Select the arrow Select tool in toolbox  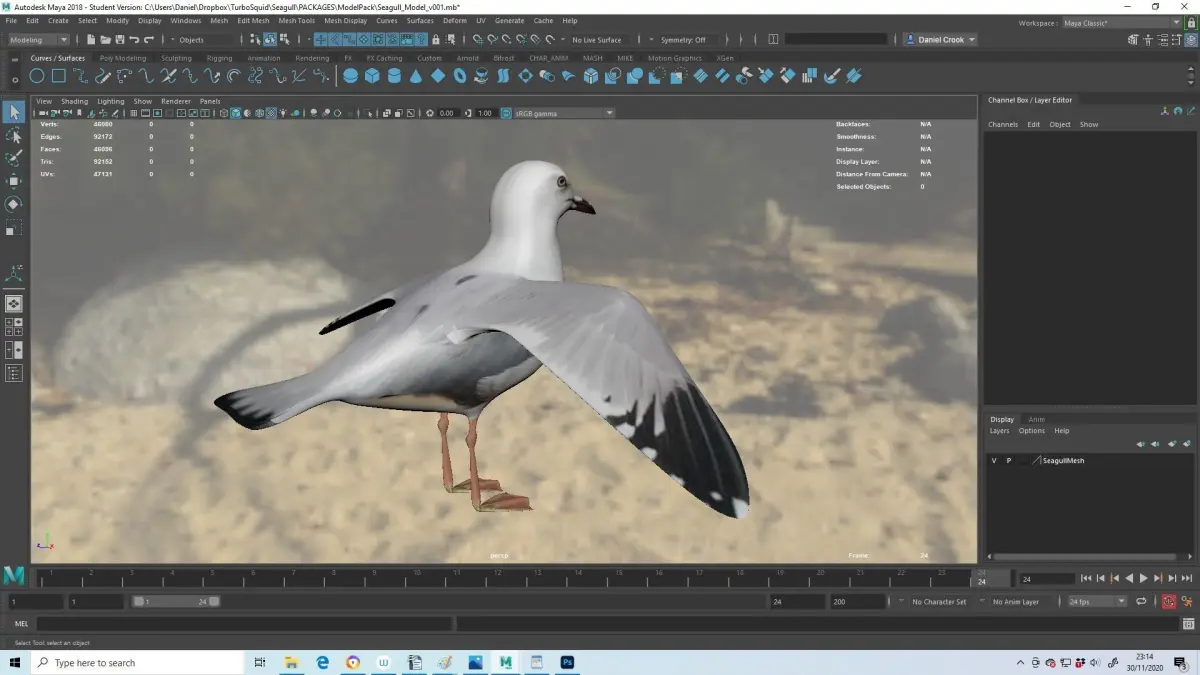(14, 112)
